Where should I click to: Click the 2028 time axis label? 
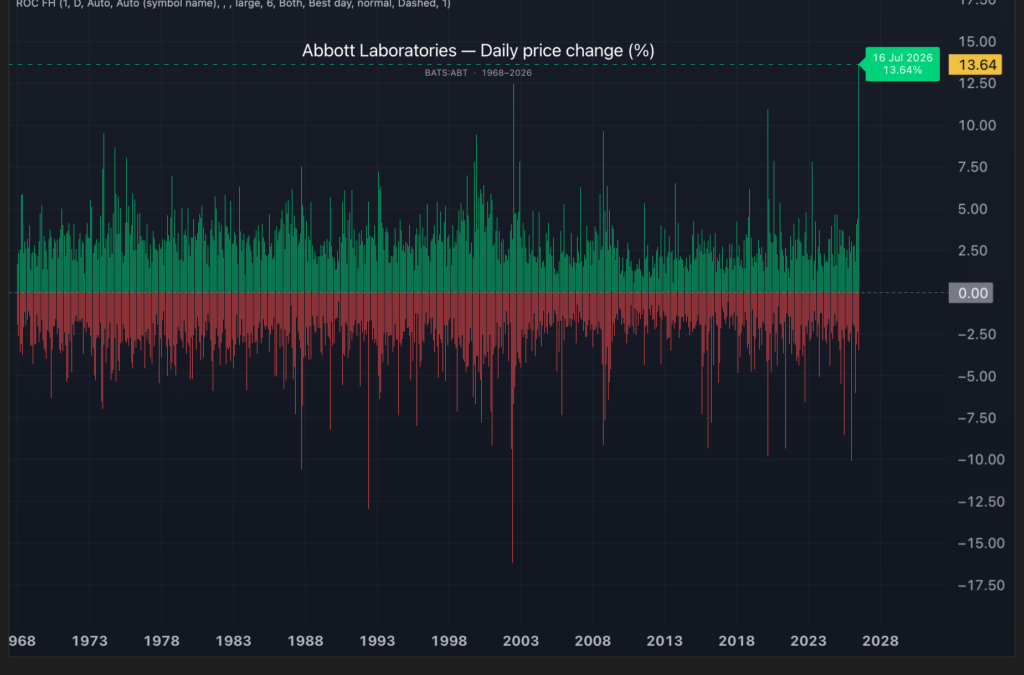click(x=880, y=641)
